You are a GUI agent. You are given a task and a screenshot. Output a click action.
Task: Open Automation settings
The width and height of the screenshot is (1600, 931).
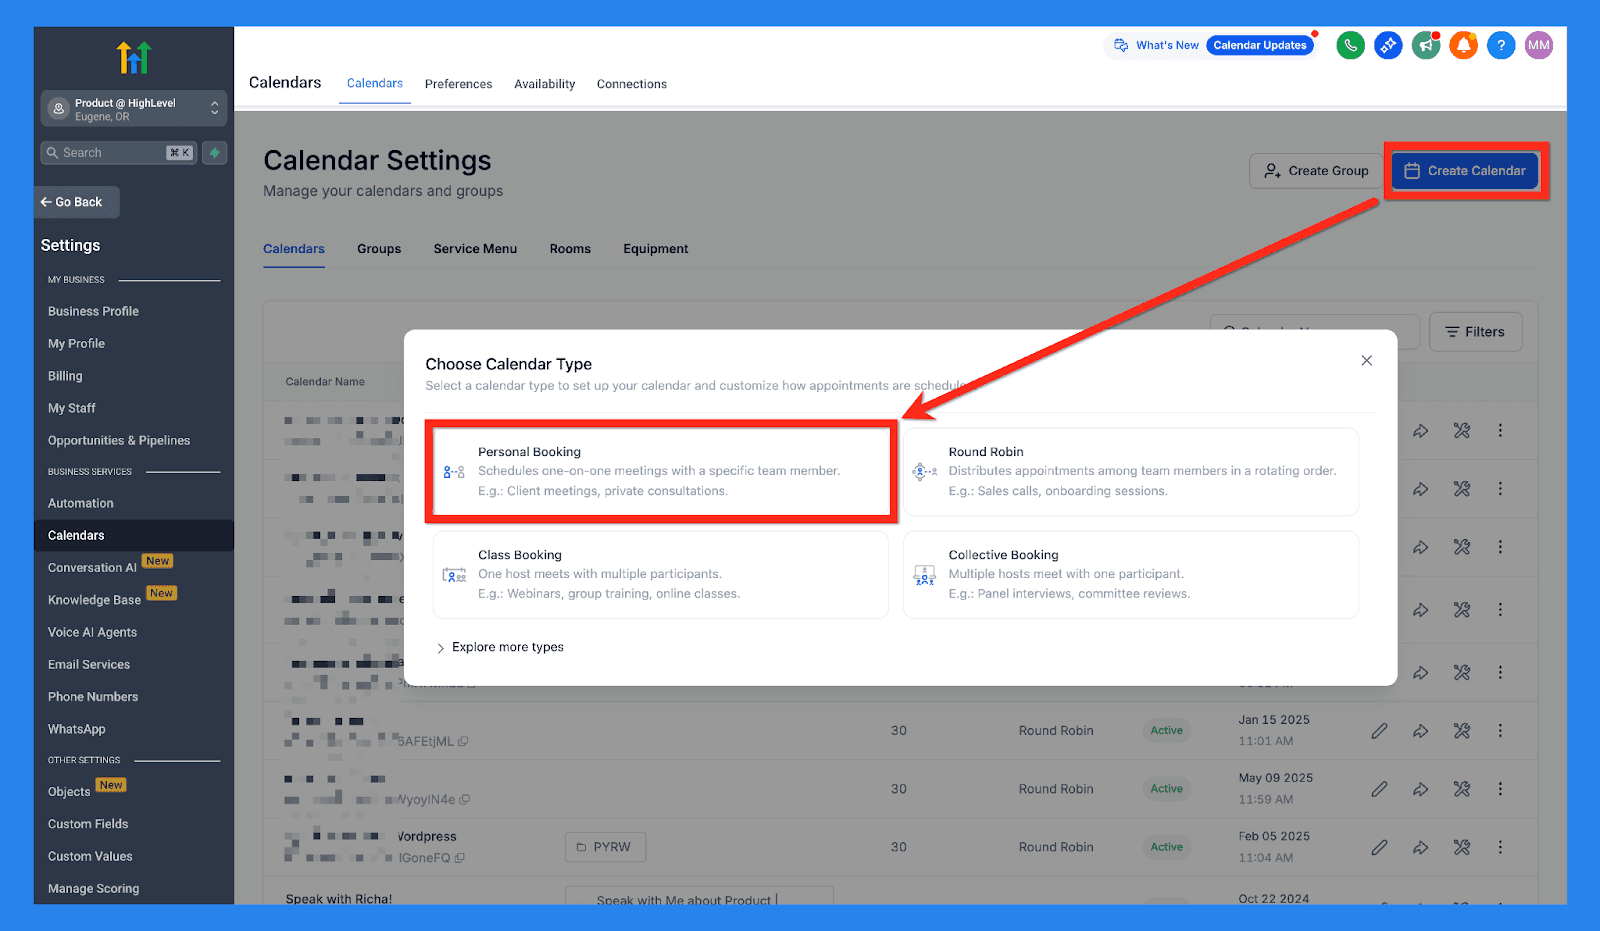81,503
